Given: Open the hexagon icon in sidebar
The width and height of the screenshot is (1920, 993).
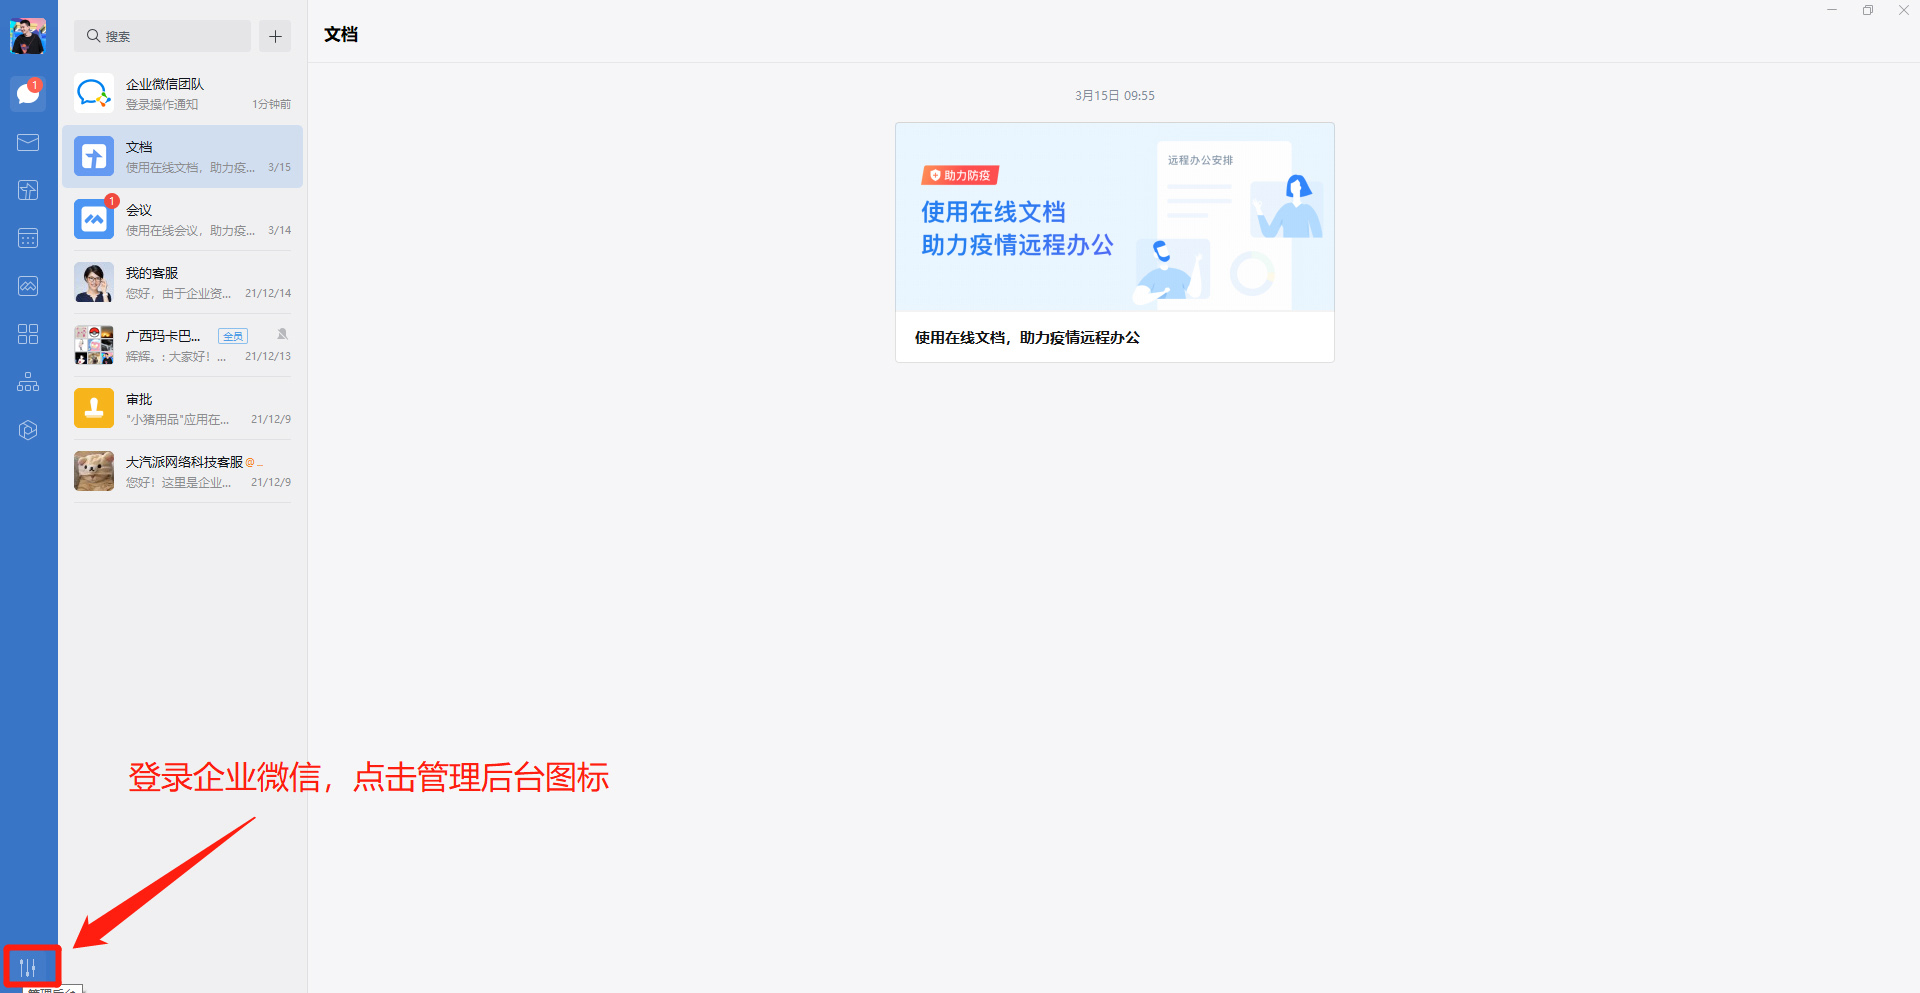Looking at the screenshot, I should (28, 430).
